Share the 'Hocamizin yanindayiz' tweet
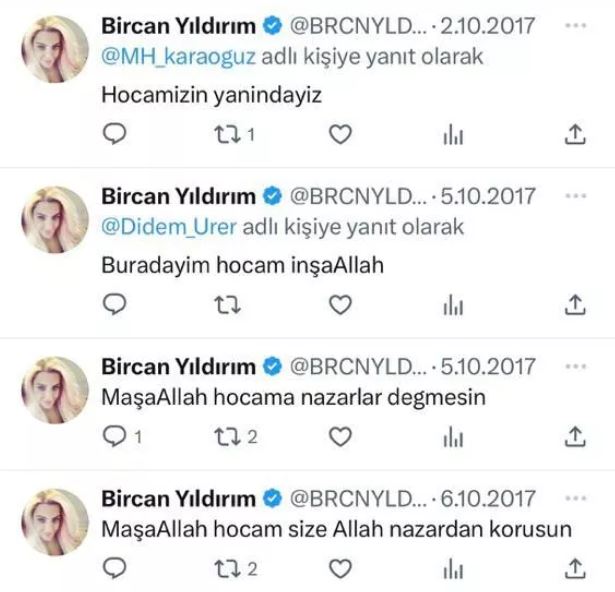Image resolution: width=615 pixels, height=592 pixels. pos(575,134)
